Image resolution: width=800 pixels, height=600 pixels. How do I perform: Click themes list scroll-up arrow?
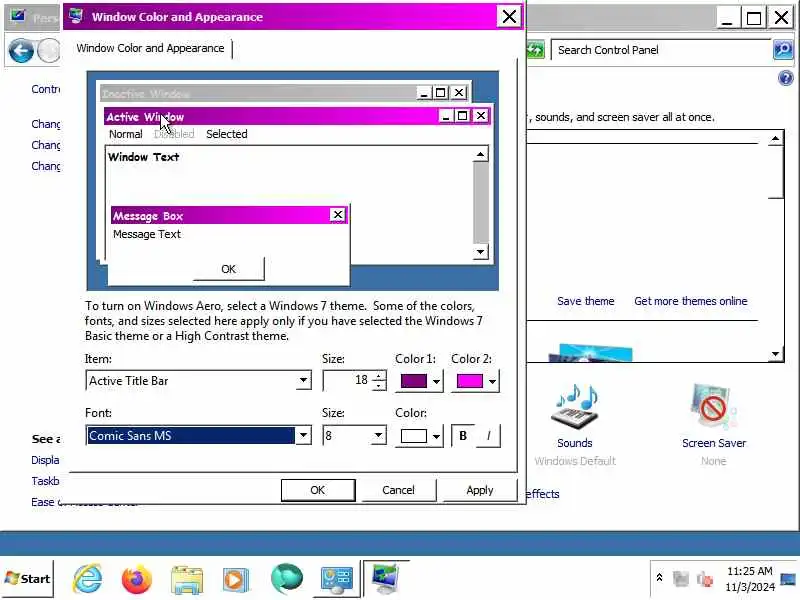point(776,138)
